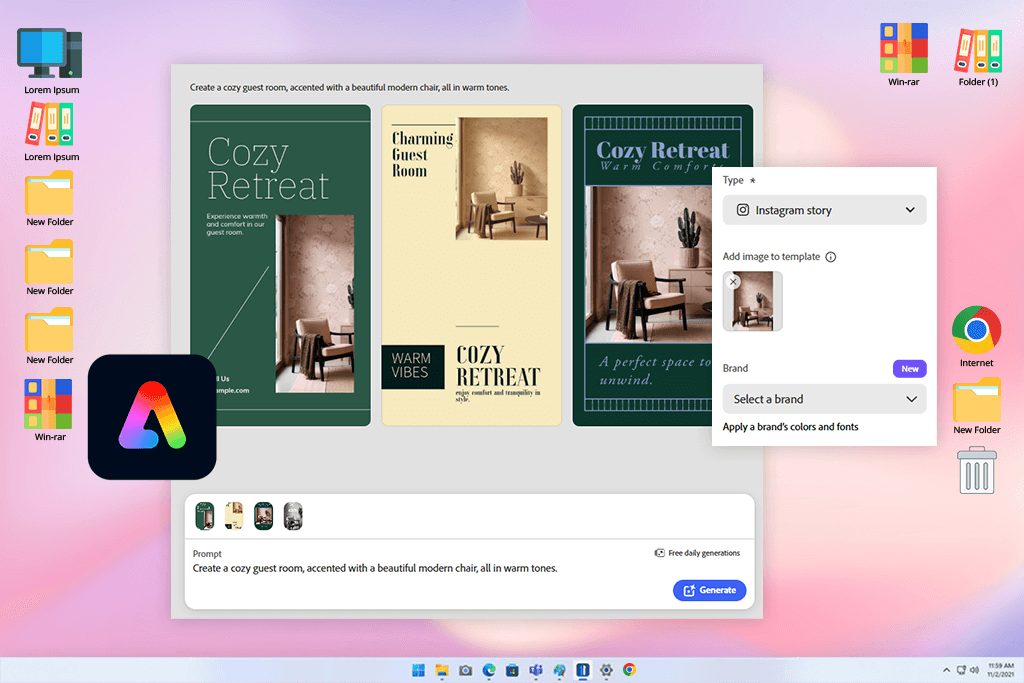Open the Folder (1) desktop icon

(x=978, y=57)
